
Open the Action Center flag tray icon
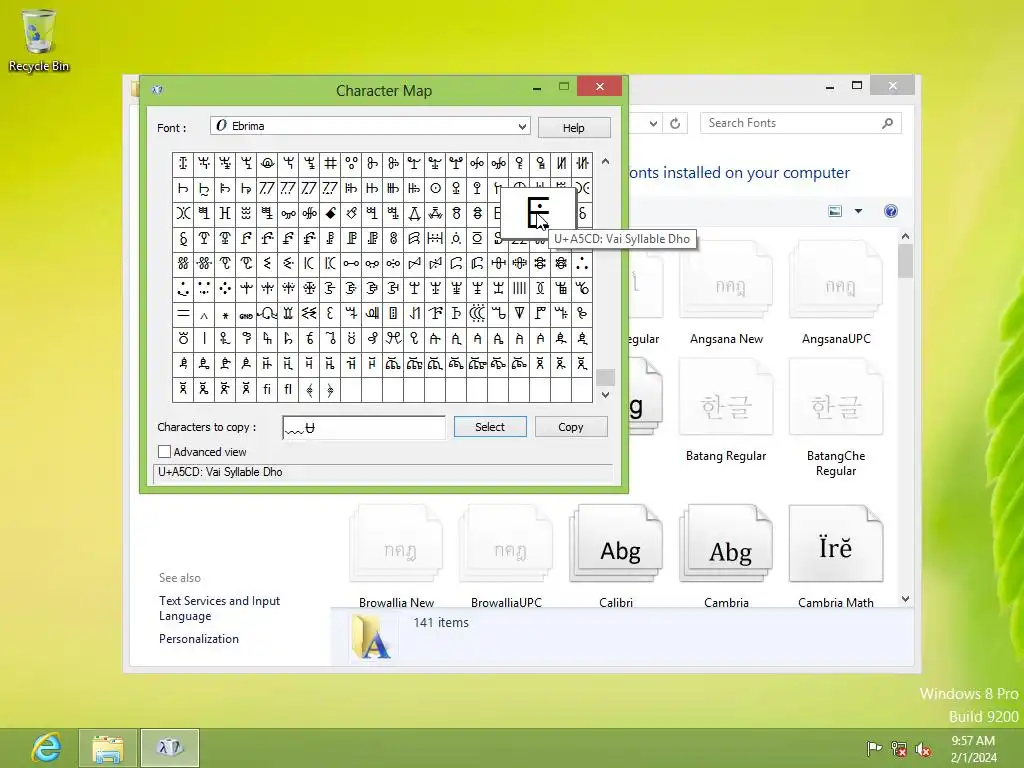click(x=874, y=748)
